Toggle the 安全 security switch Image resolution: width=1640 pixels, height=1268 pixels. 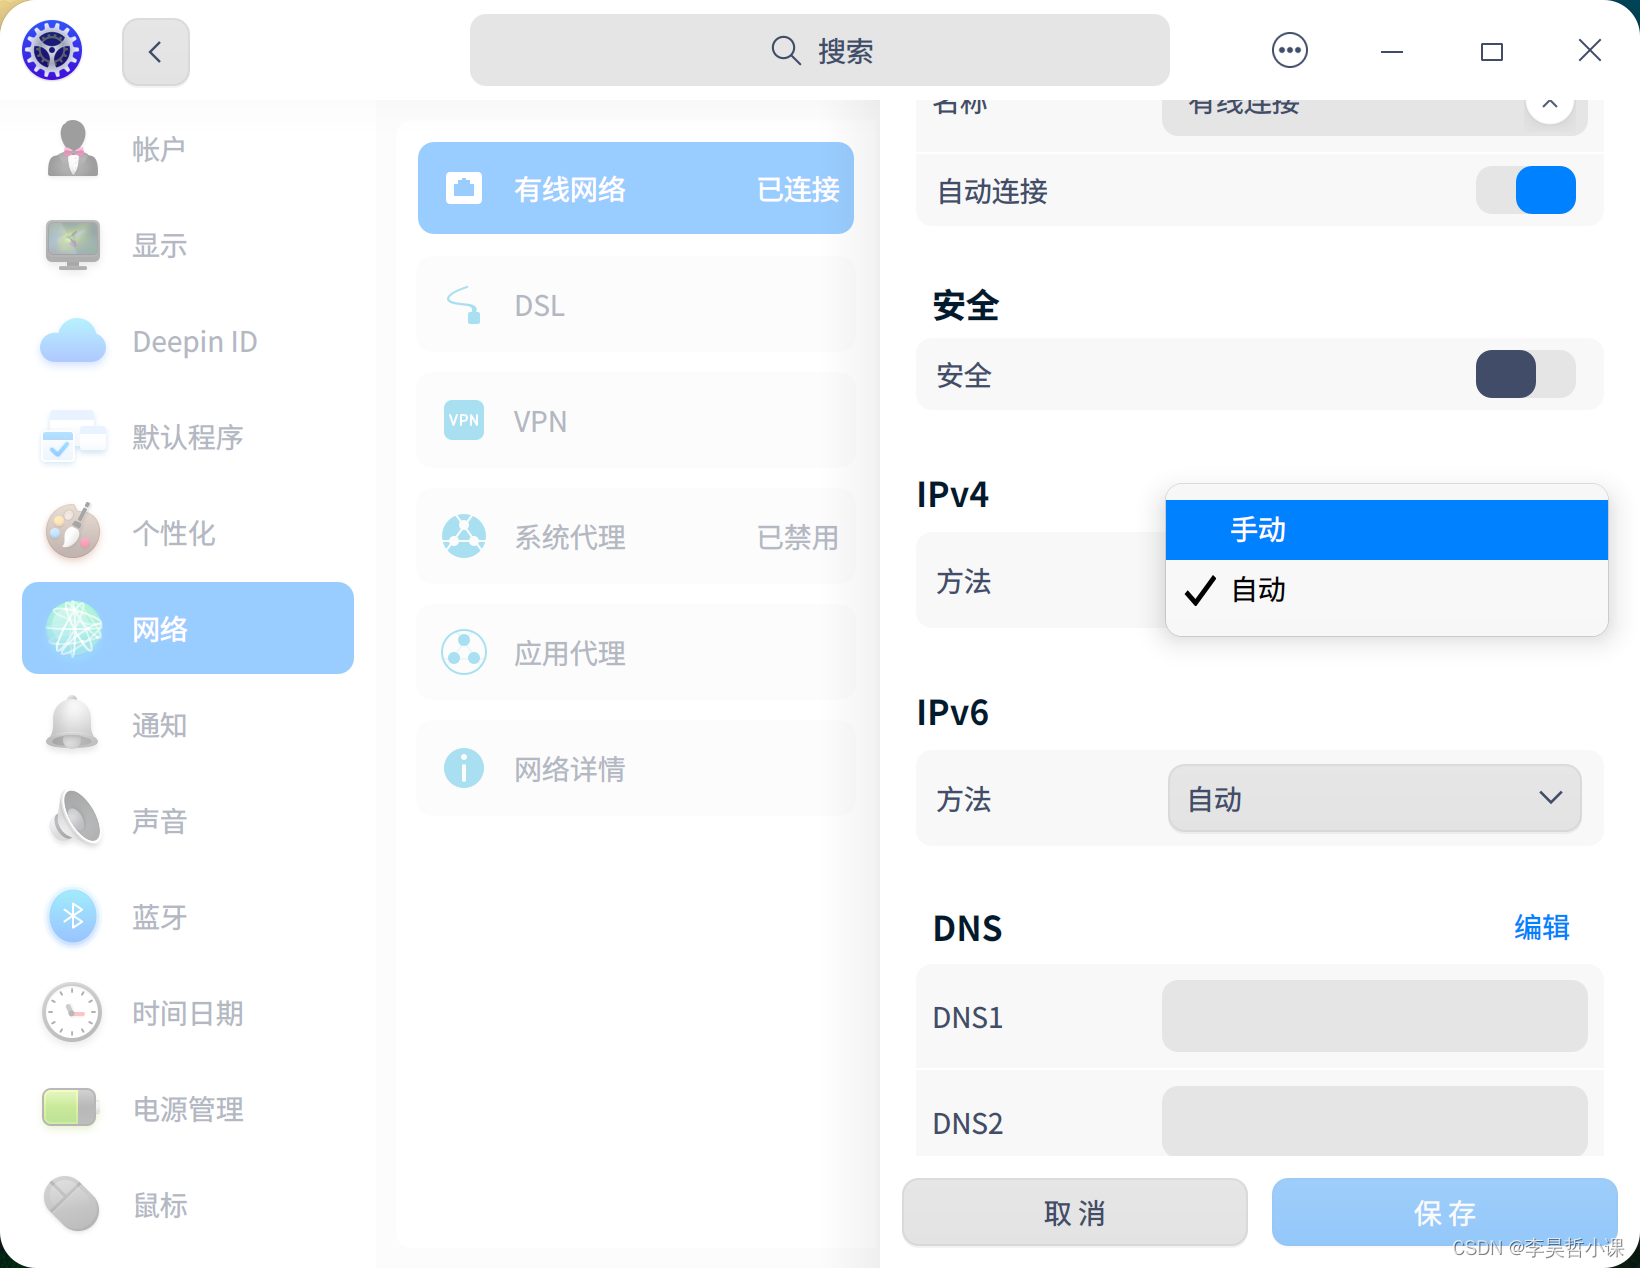(x=1526, y=374)
